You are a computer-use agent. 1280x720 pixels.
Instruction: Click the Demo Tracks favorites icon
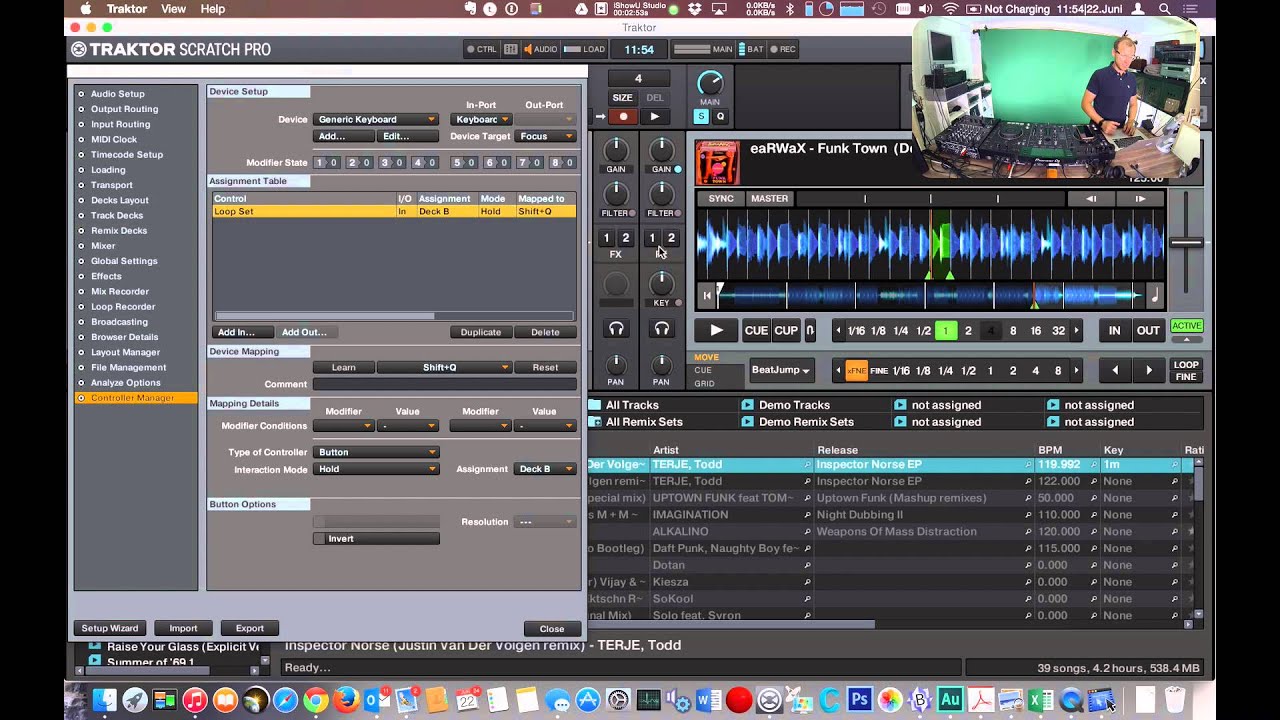coord(747,405)
